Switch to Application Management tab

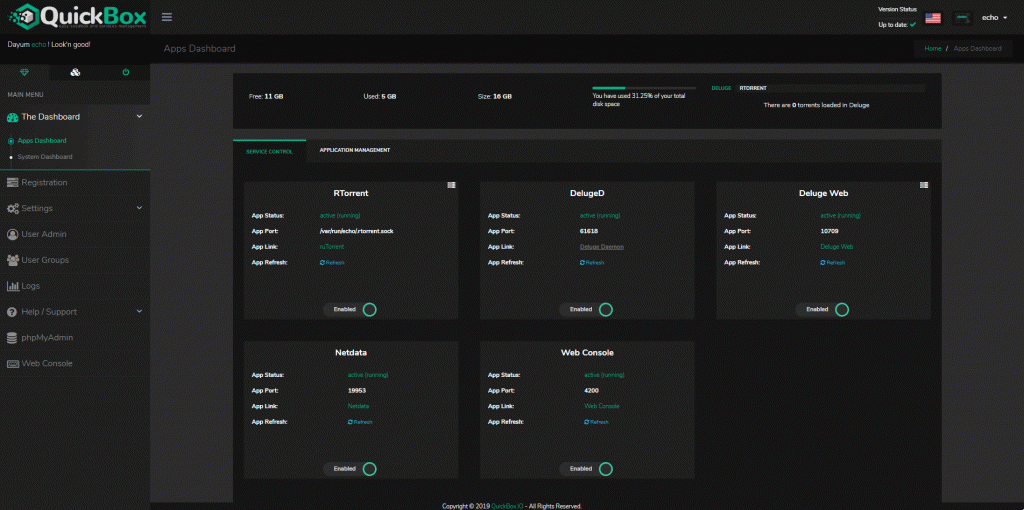355,150
